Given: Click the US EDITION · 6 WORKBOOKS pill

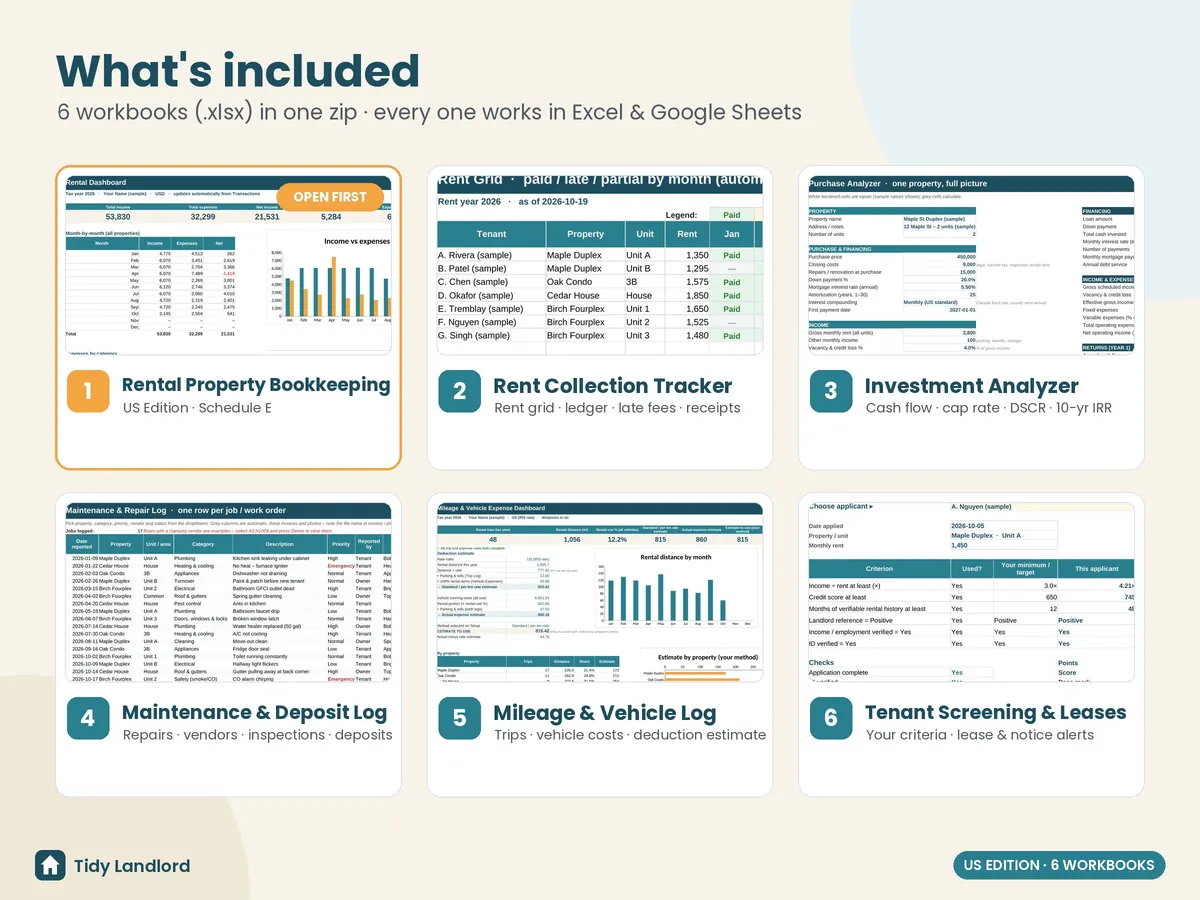Looking at the screenshot, I should 1059,865.
